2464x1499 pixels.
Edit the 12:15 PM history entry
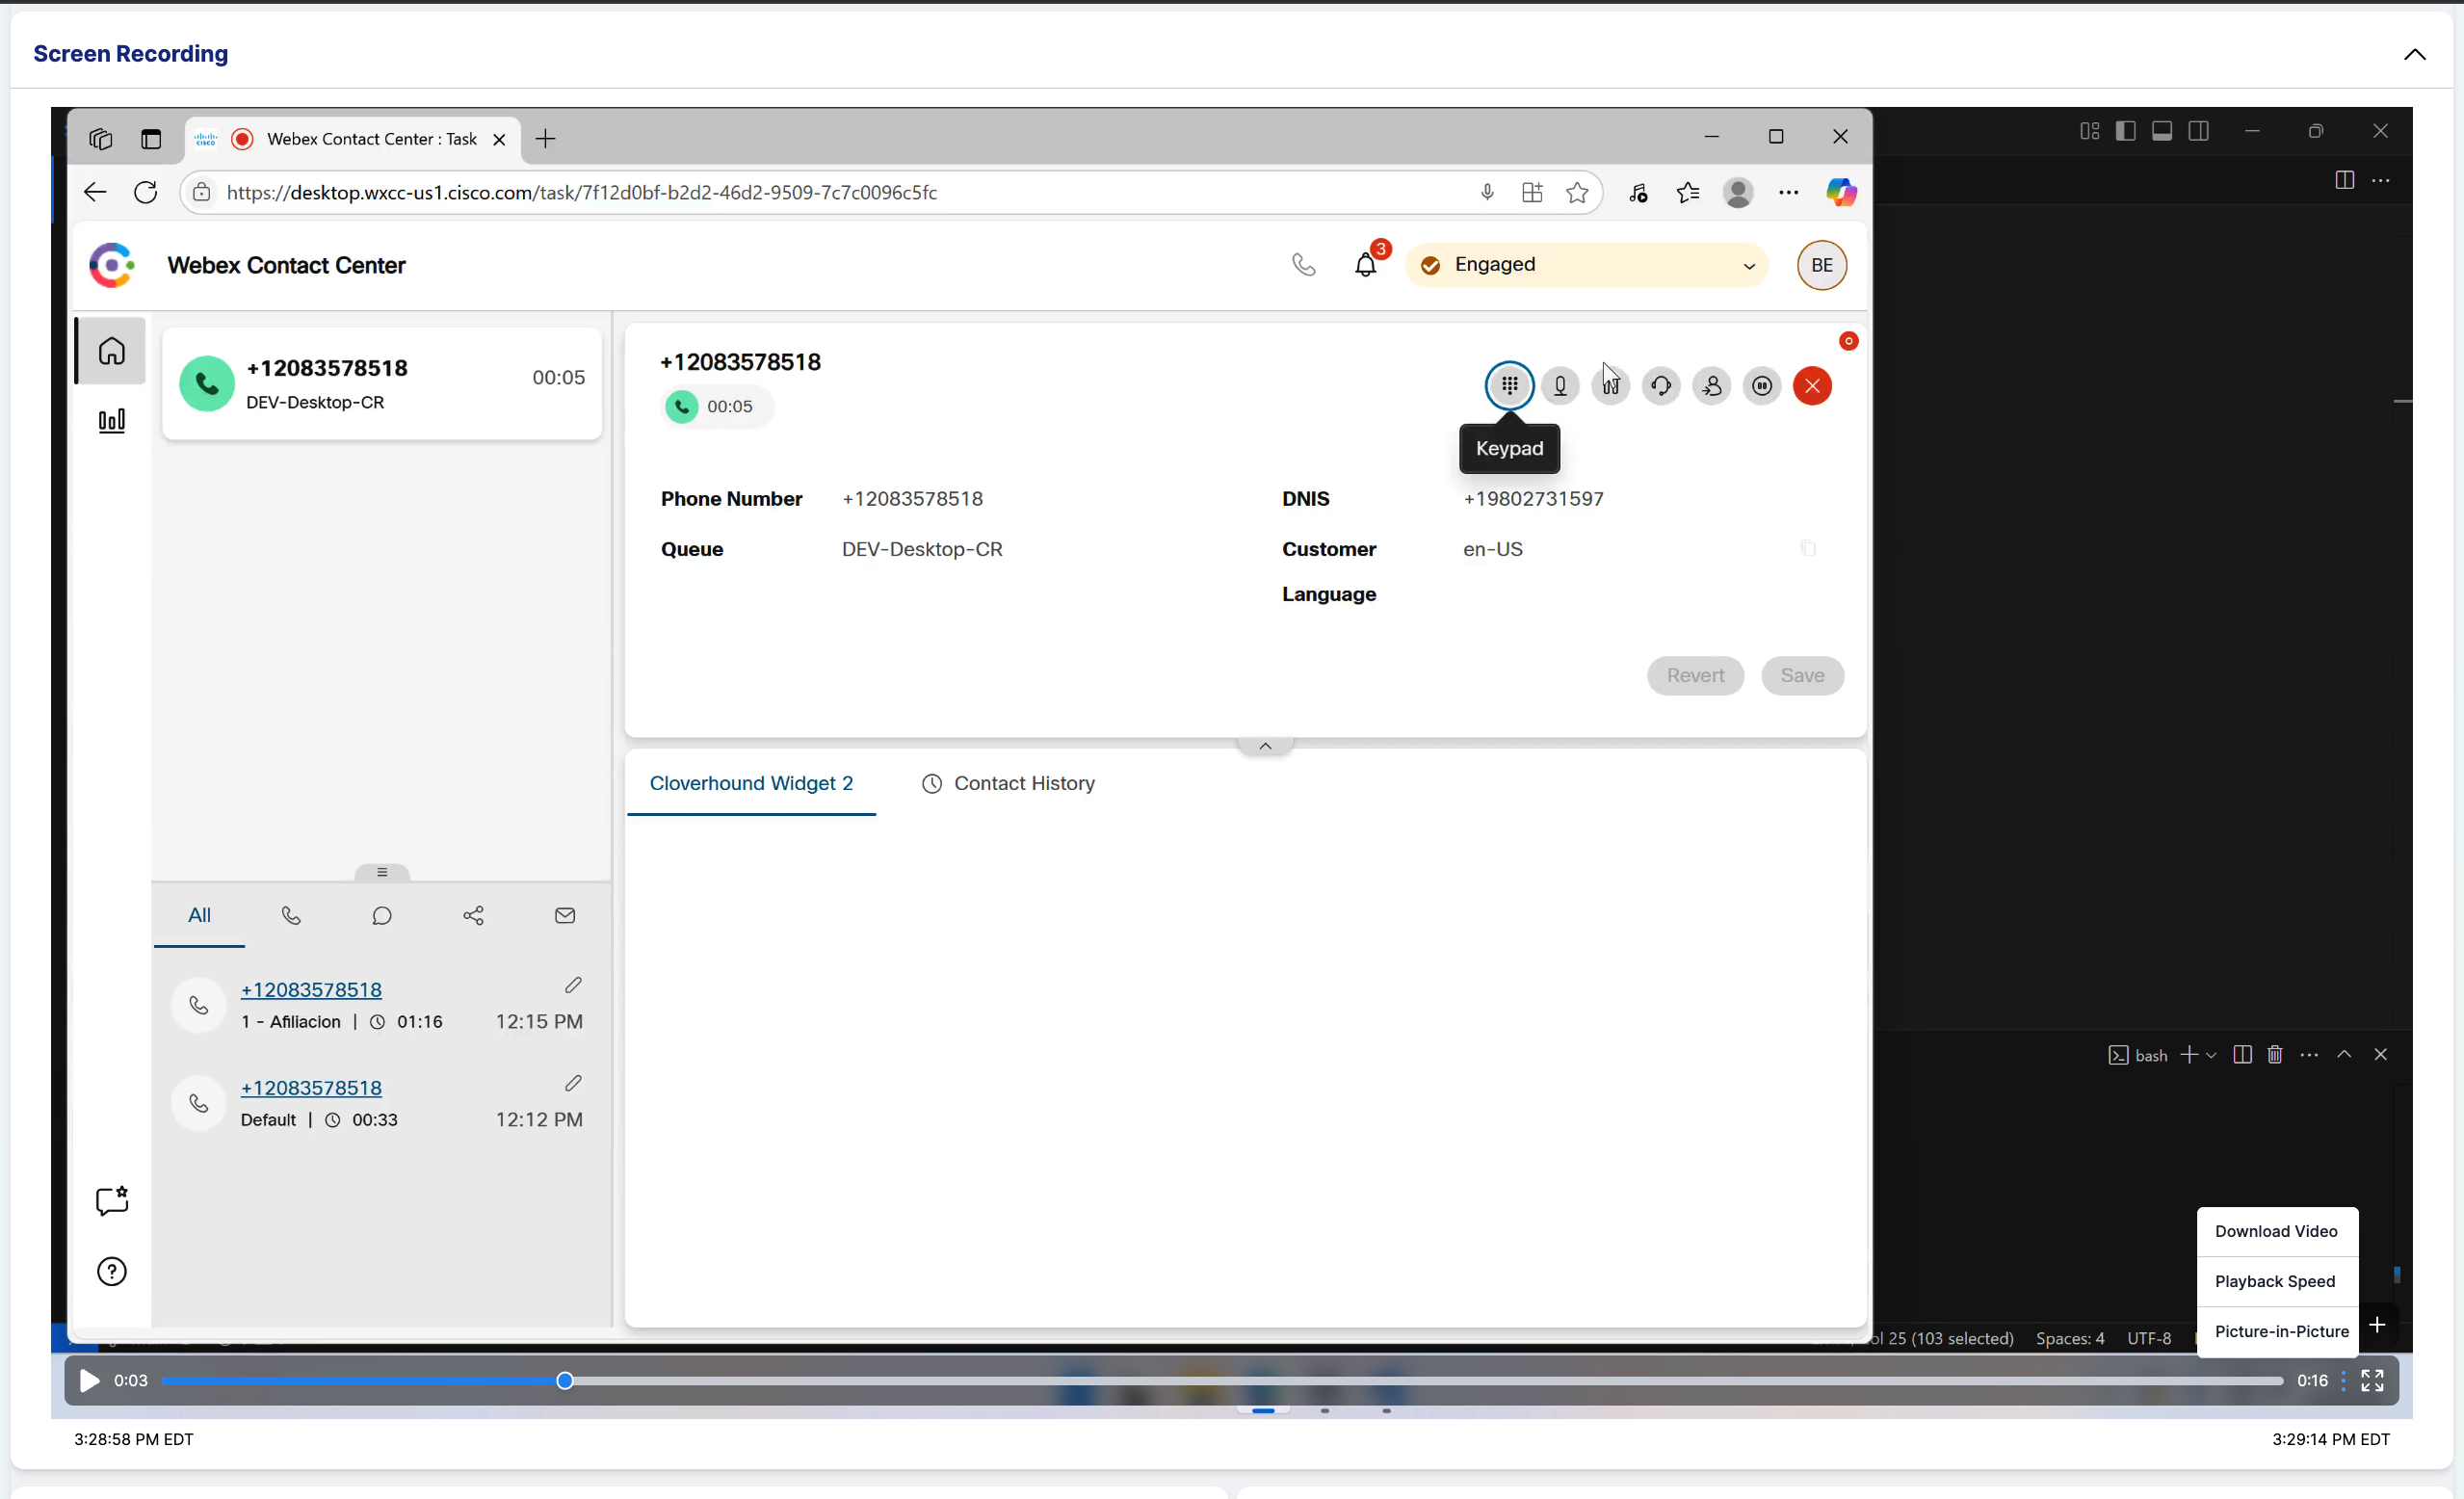[x=573, y=985]
